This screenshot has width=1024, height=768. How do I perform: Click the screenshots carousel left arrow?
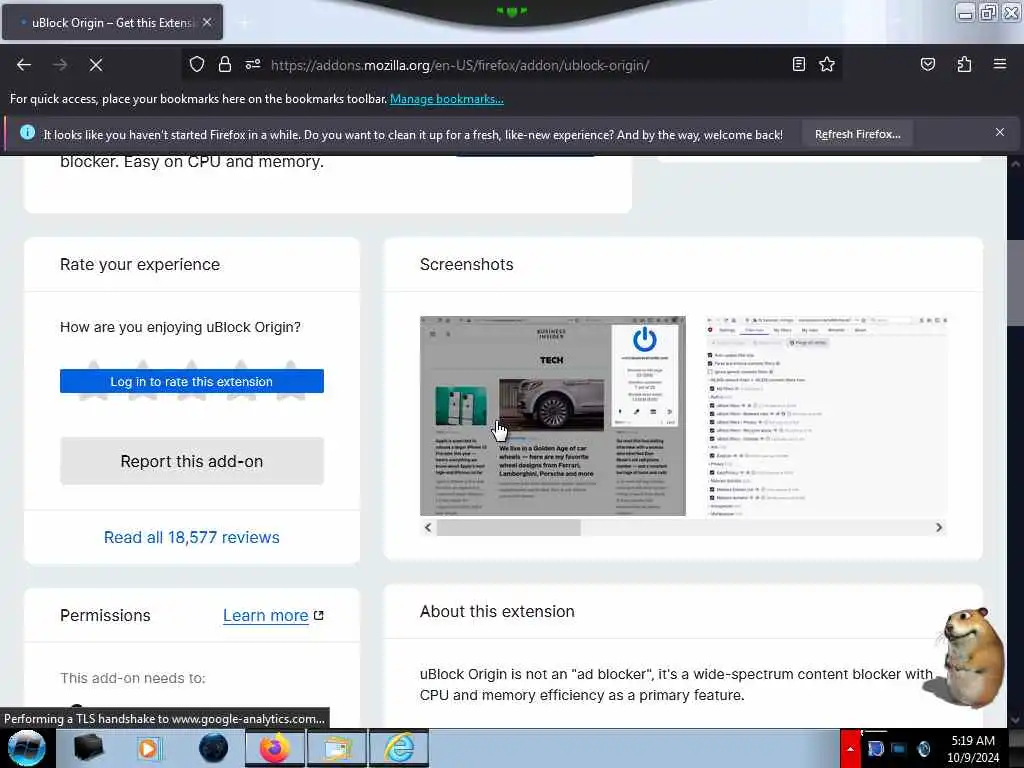[428, 528]
